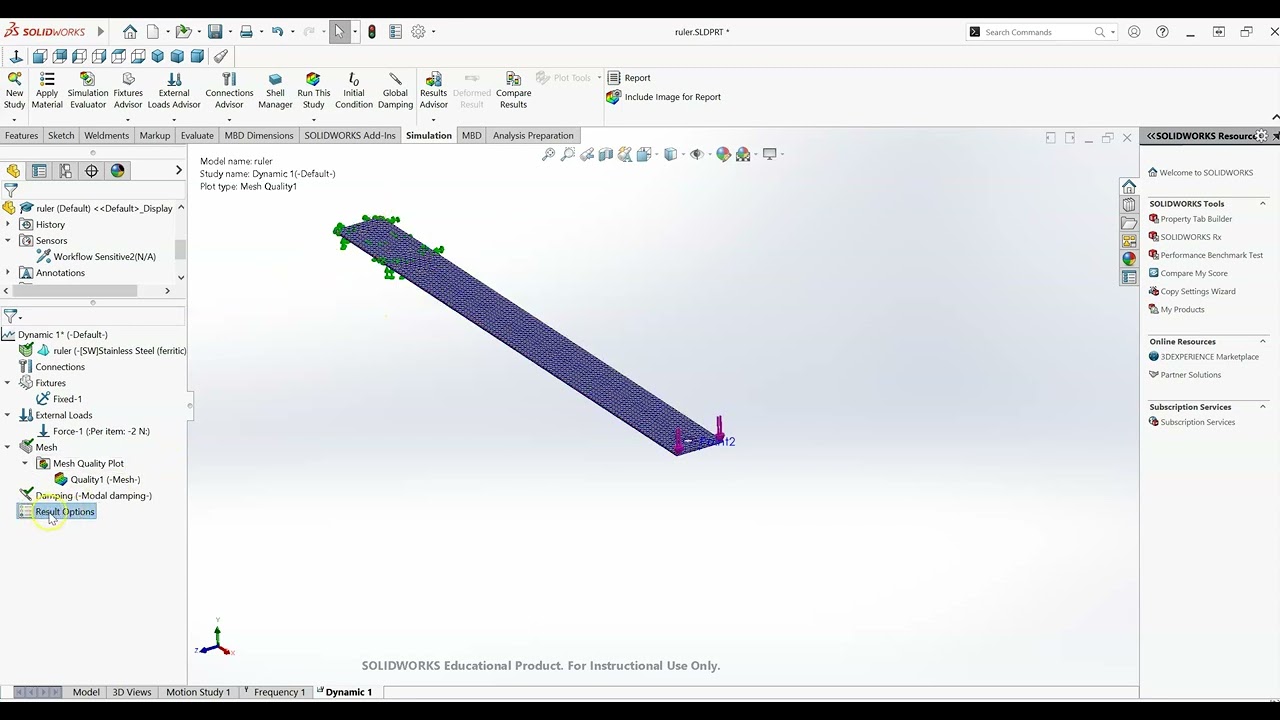
Task: Open Global Damping settings
Action: (x=395, y=91)
